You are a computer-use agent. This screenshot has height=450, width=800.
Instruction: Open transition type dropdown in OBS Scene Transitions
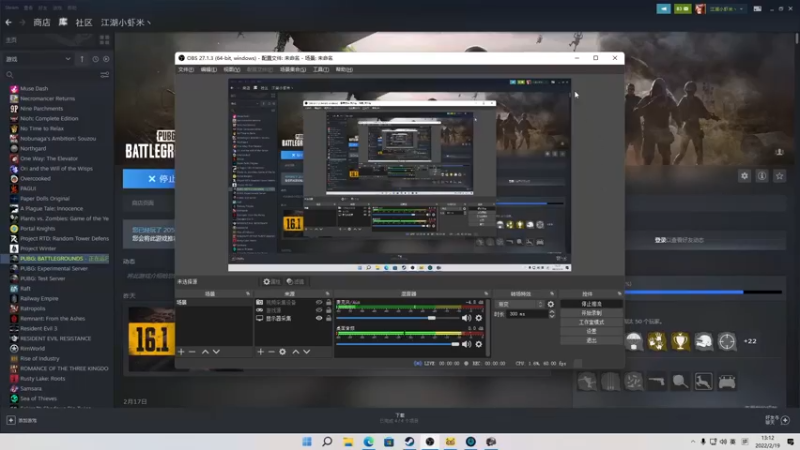pyautogui.click(x=519, y=304)
